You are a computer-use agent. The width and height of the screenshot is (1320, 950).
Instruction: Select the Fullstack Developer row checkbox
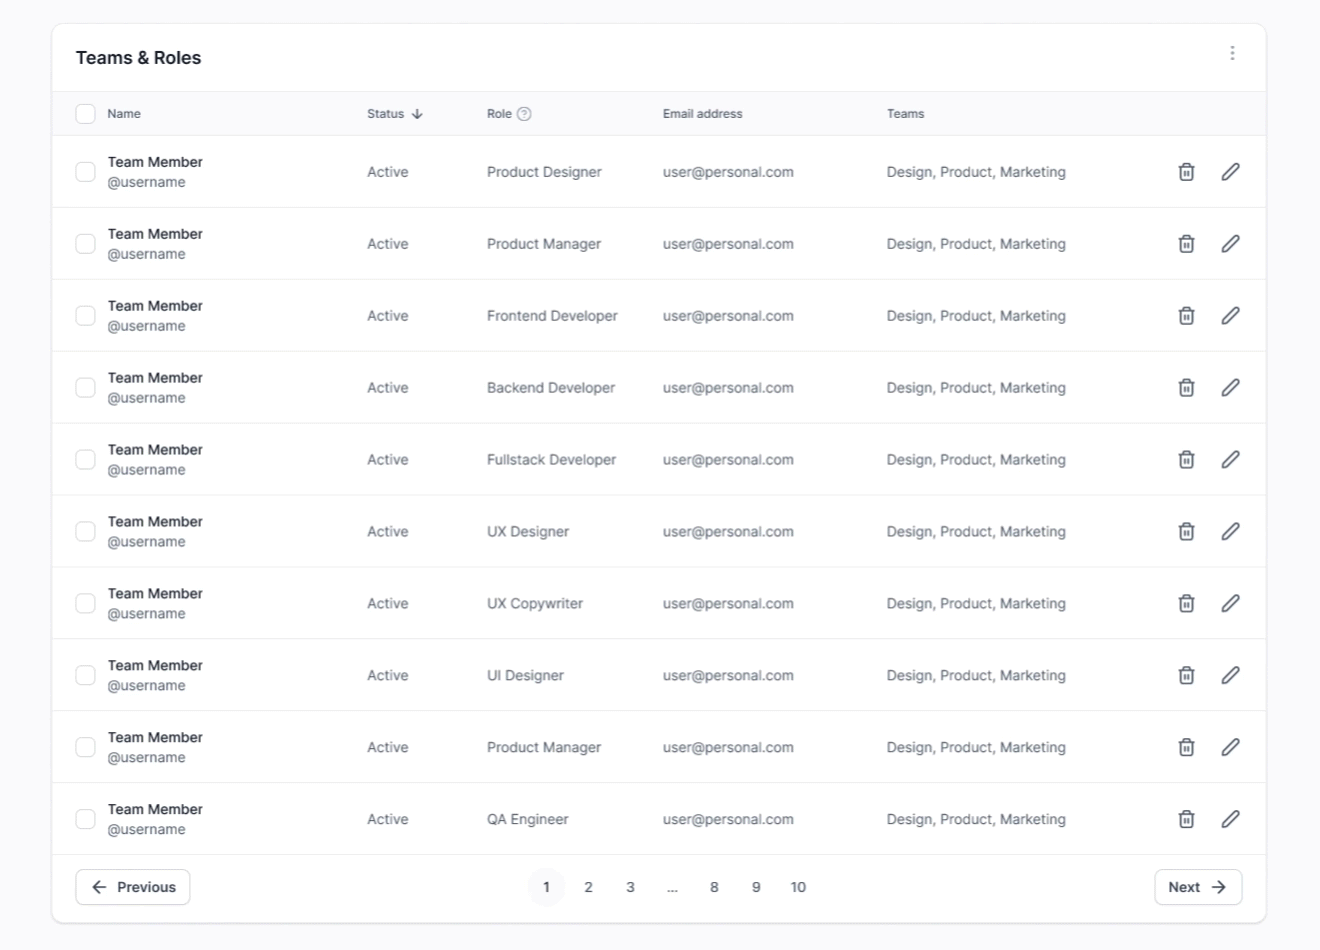(x=86, y=460)
